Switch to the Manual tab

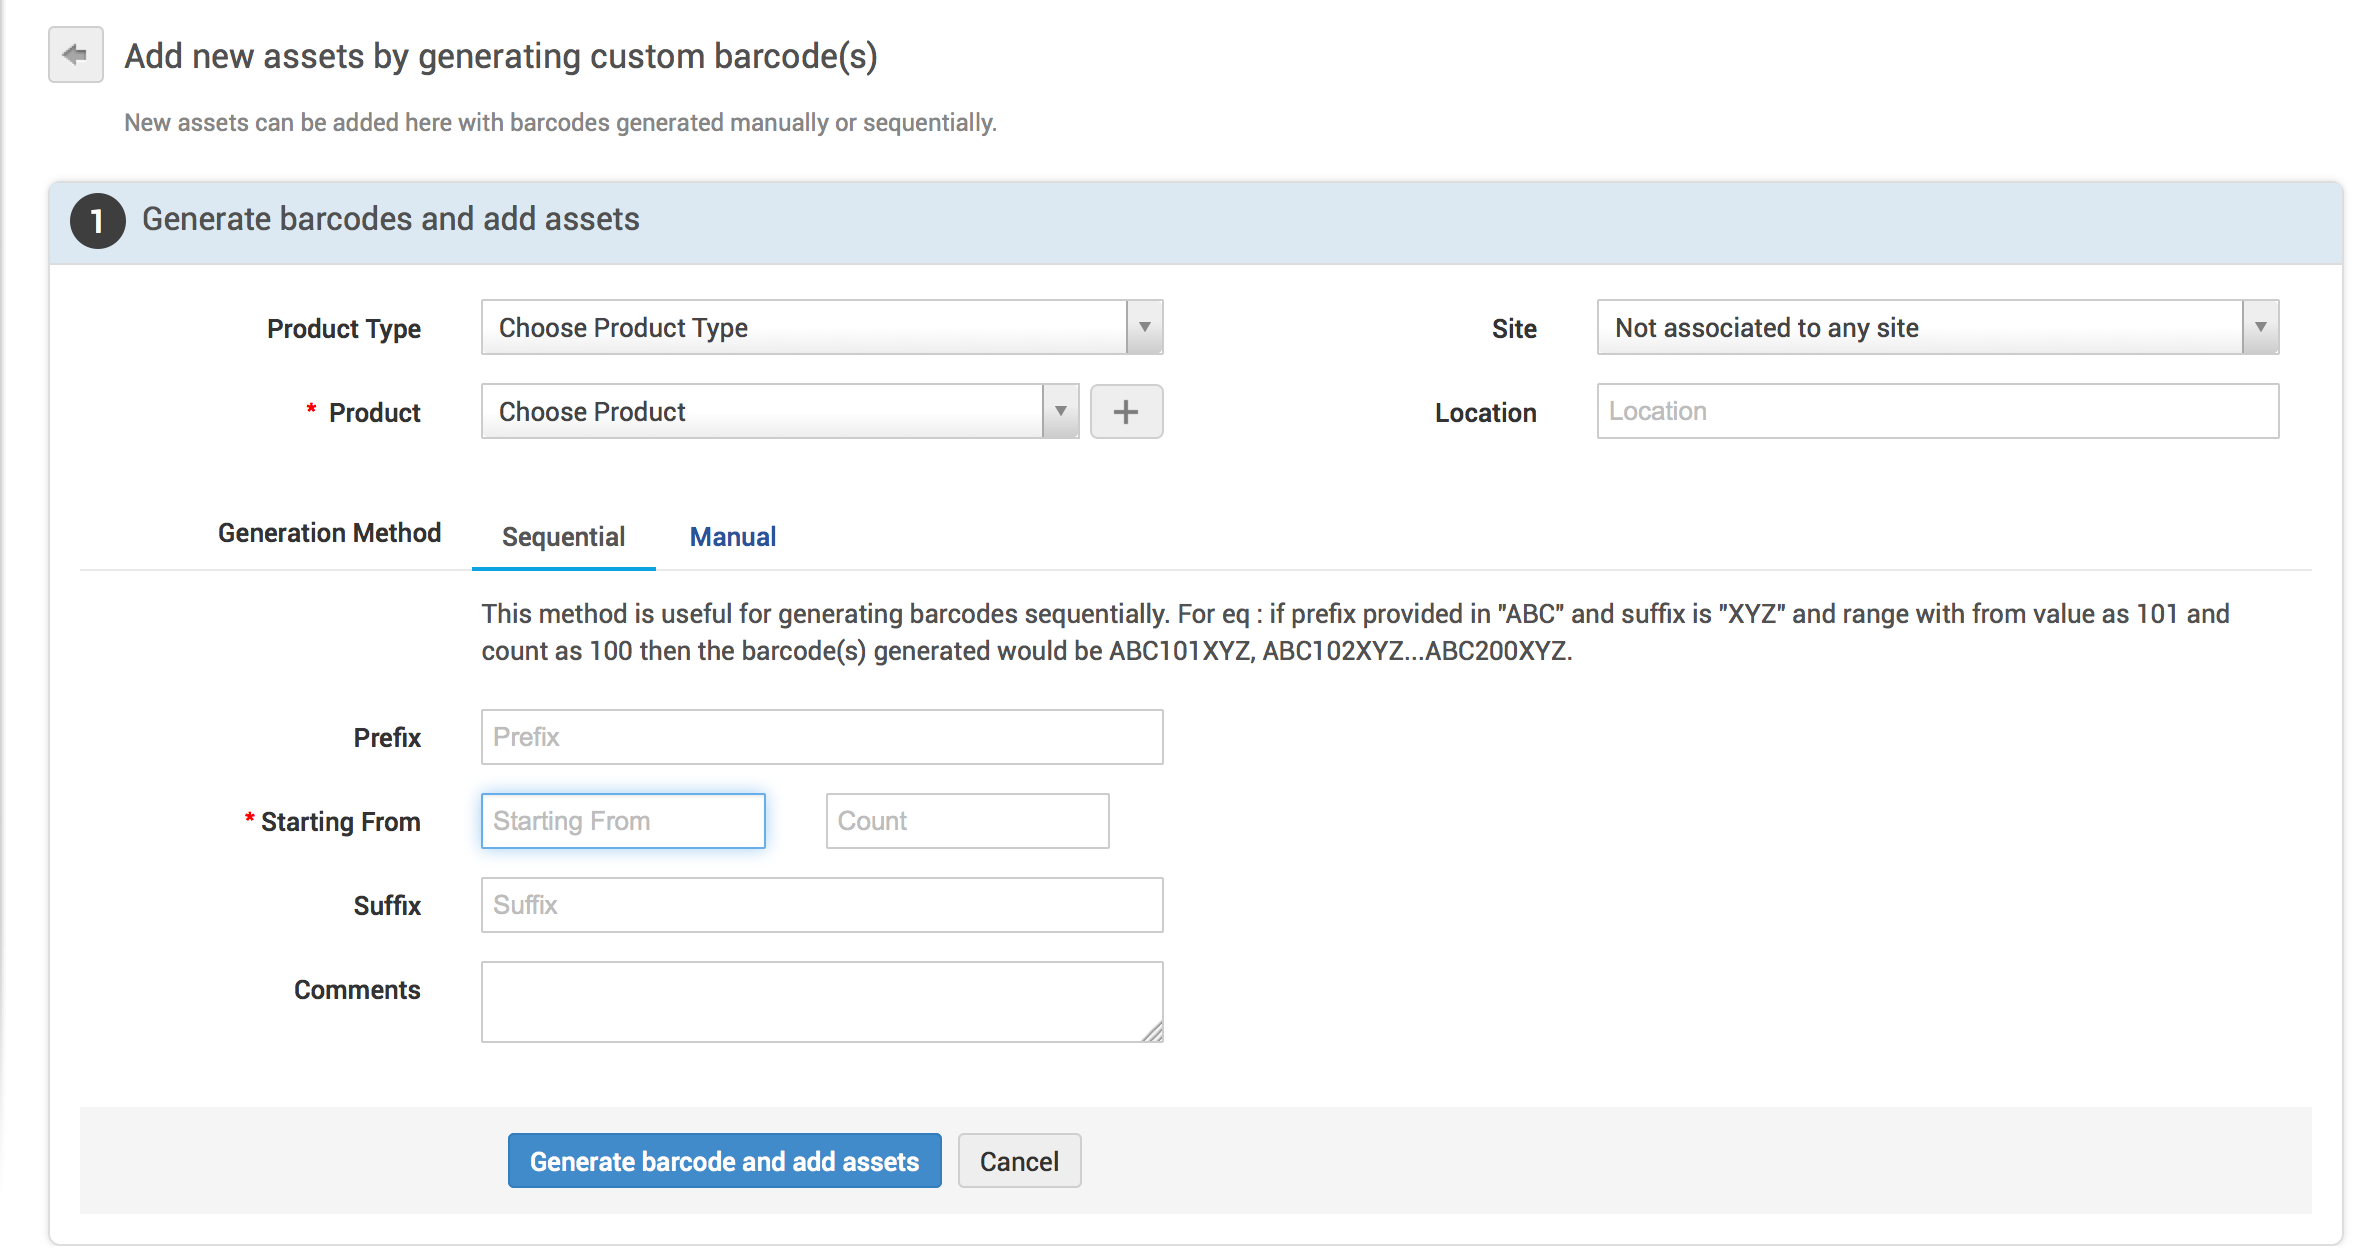click(x=733, y=537)
